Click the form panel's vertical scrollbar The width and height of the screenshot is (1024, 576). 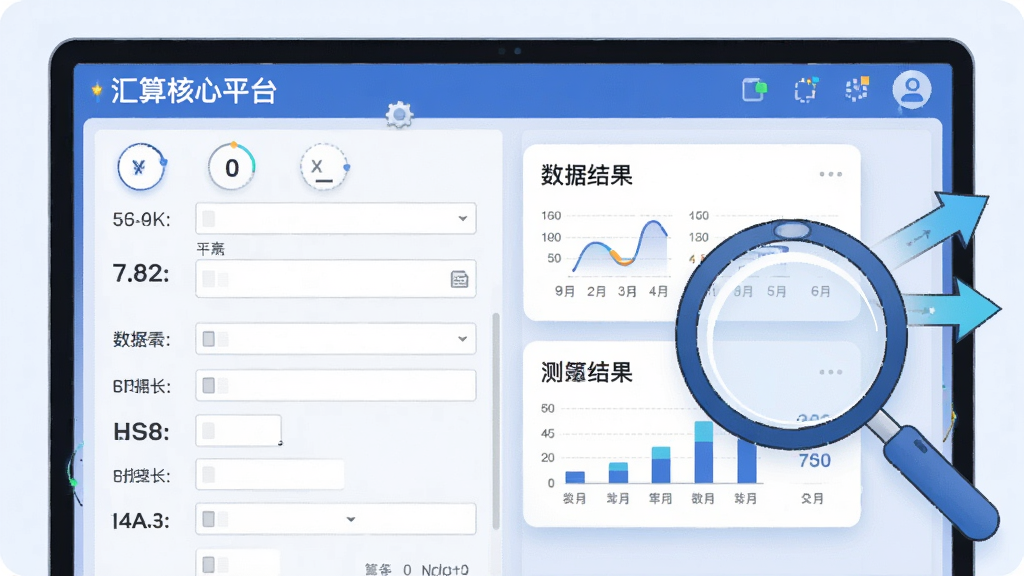pyautogui.click(x=496, y=421)
